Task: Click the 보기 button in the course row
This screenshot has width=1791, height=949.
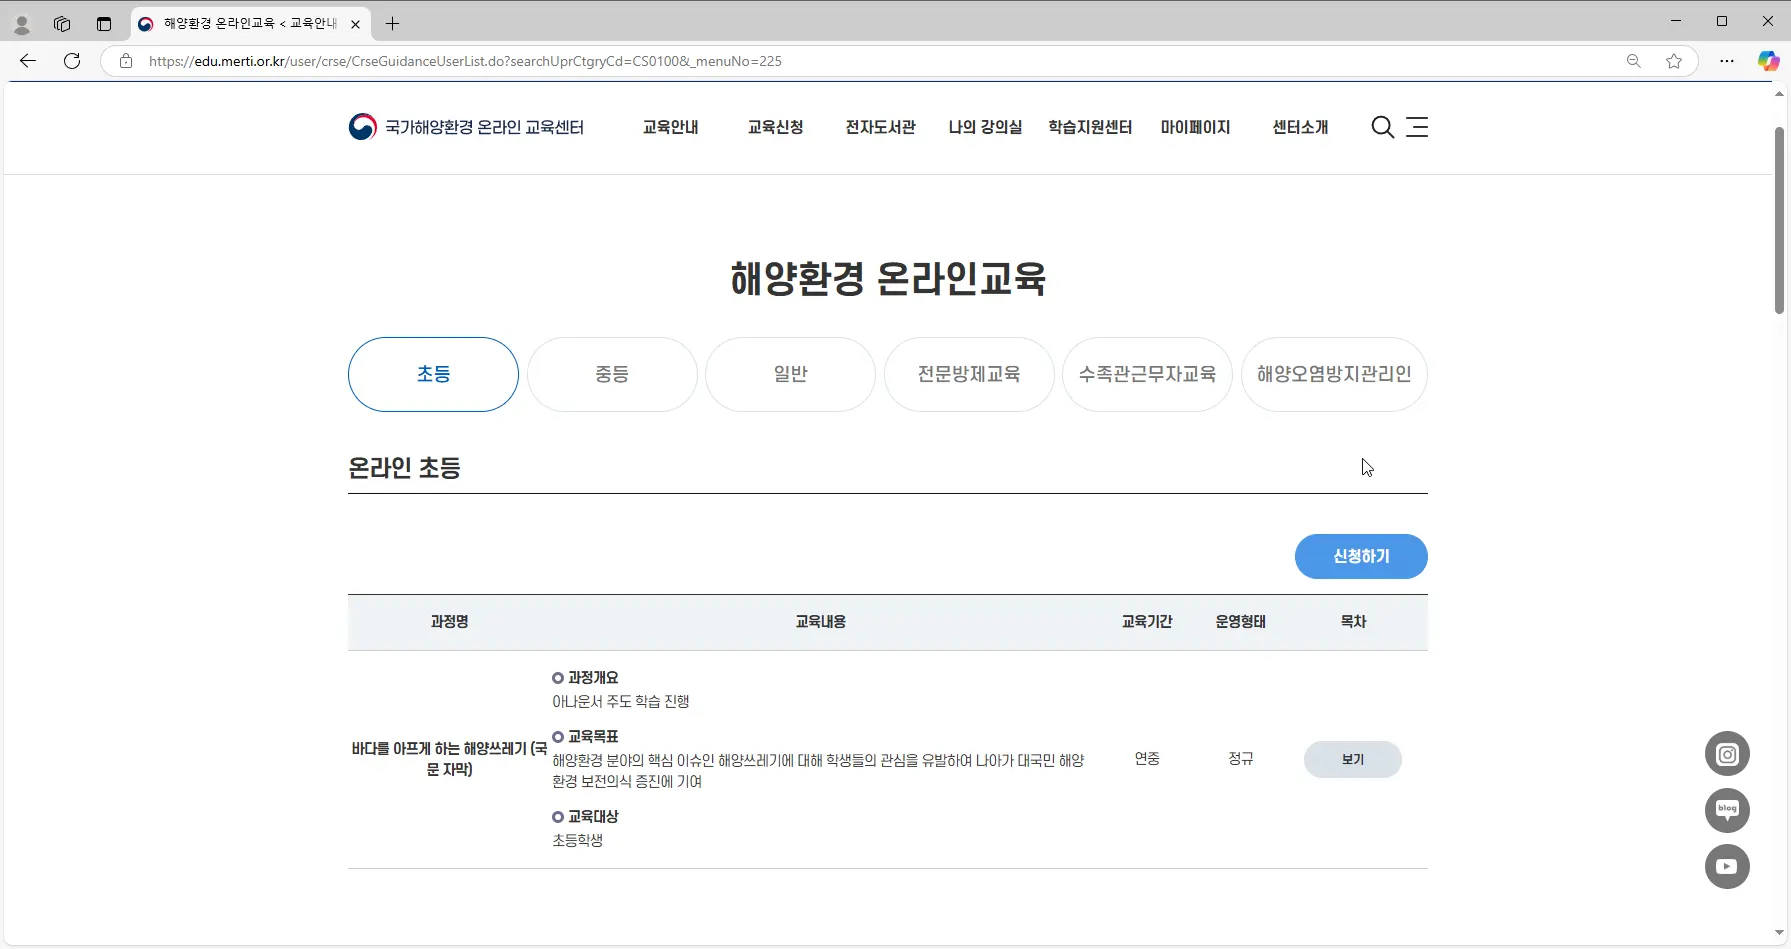Action: [x=1352, y=759]
